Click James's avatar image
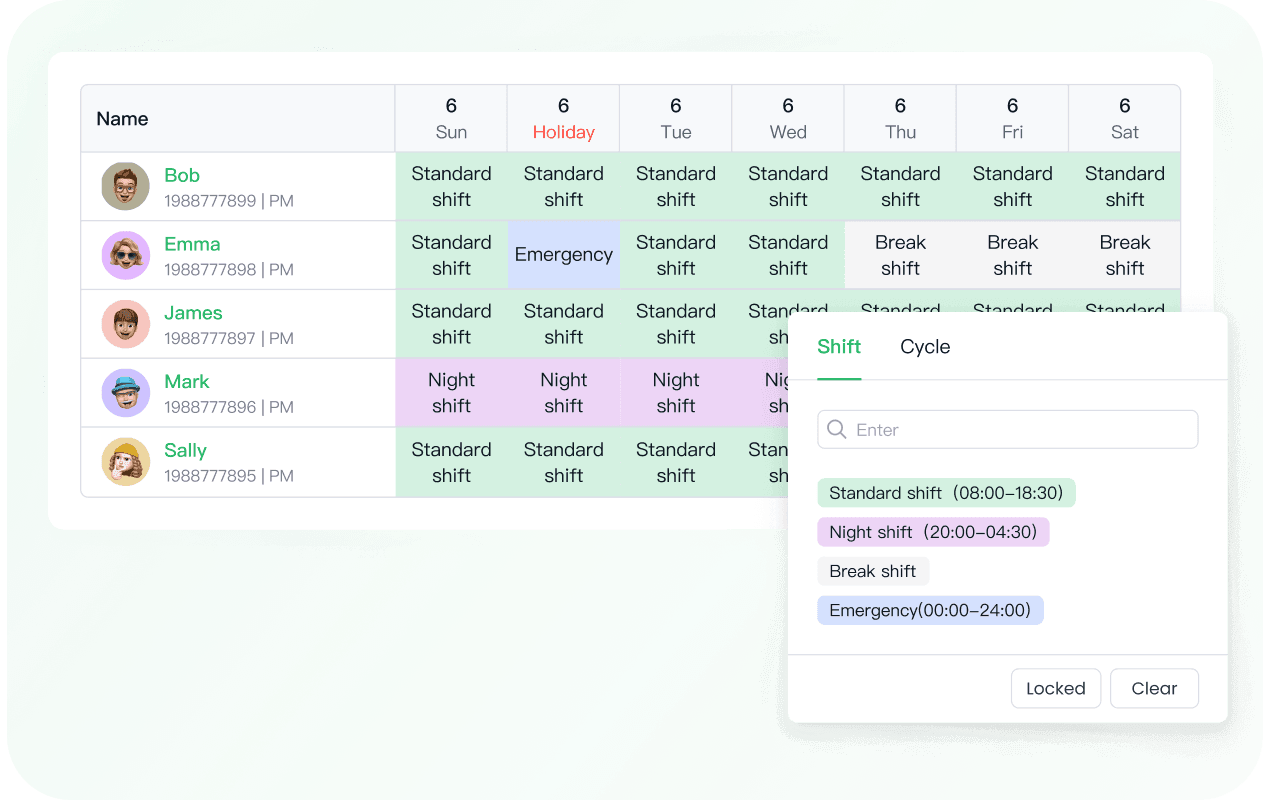 (125, 323)
